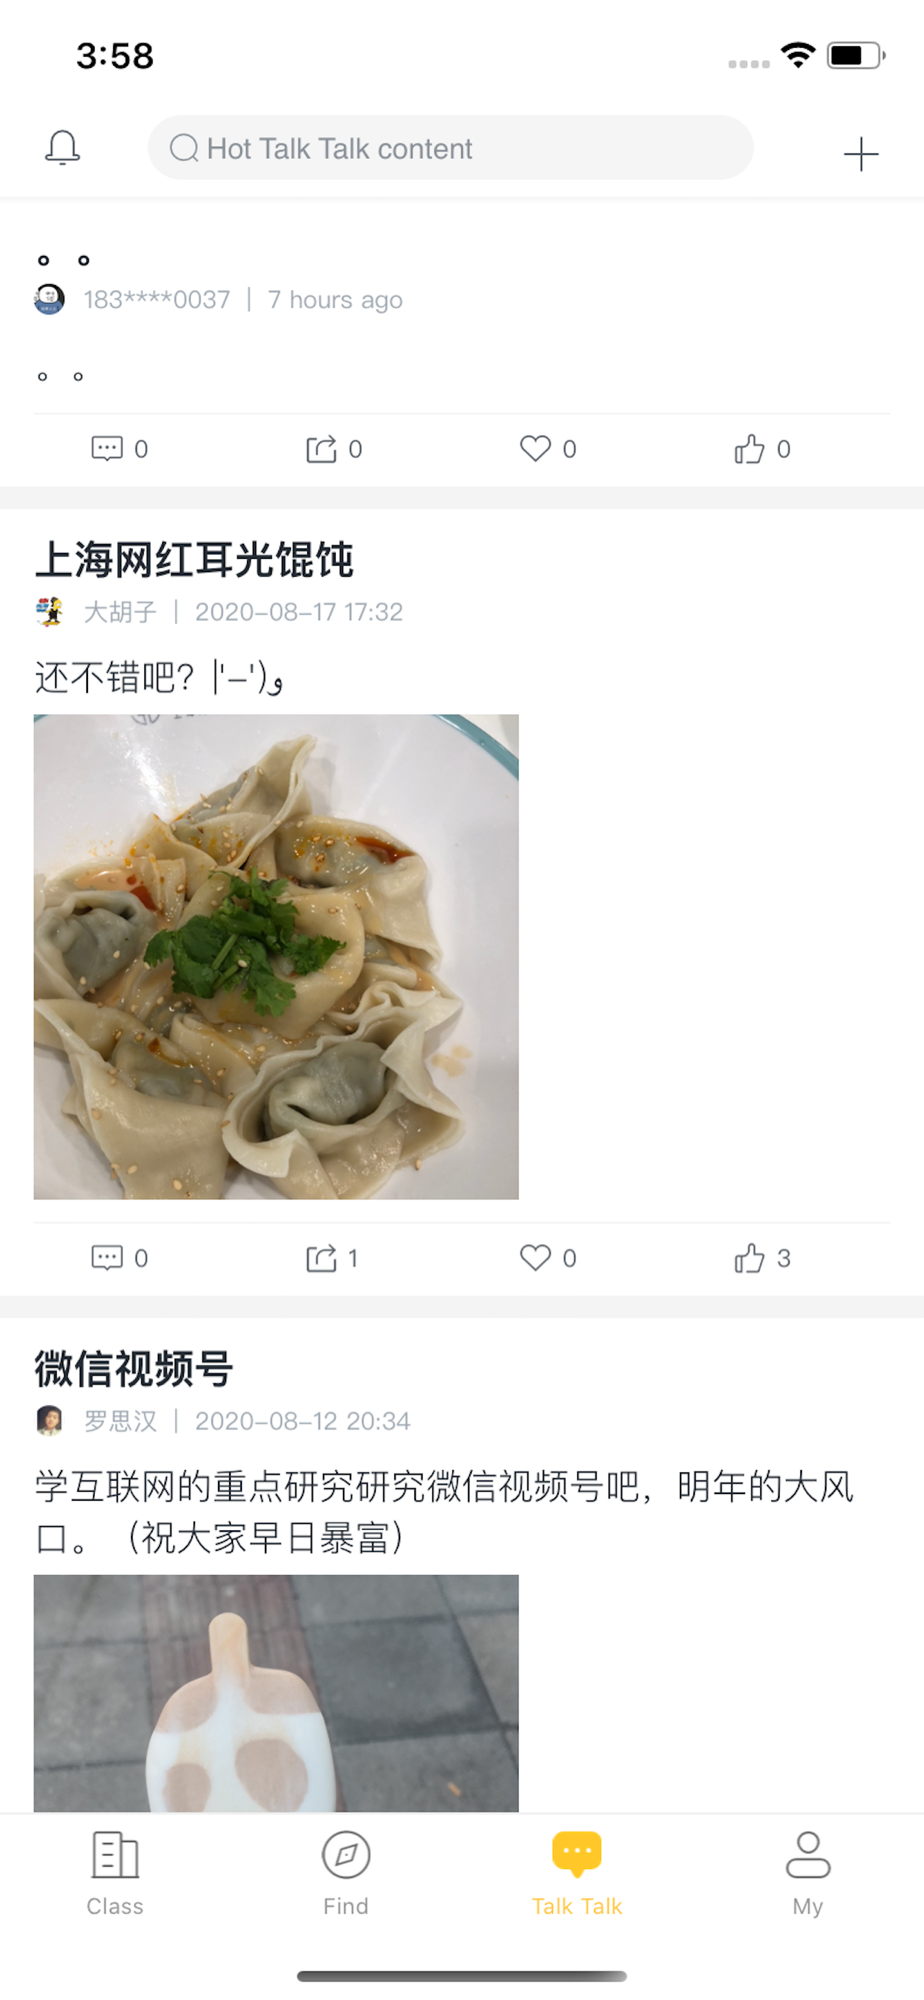Image resolution: width=924 pixels, height=2000 pixels.
Task: Share the 183****0037 post
Action: (x=333, y=448)
